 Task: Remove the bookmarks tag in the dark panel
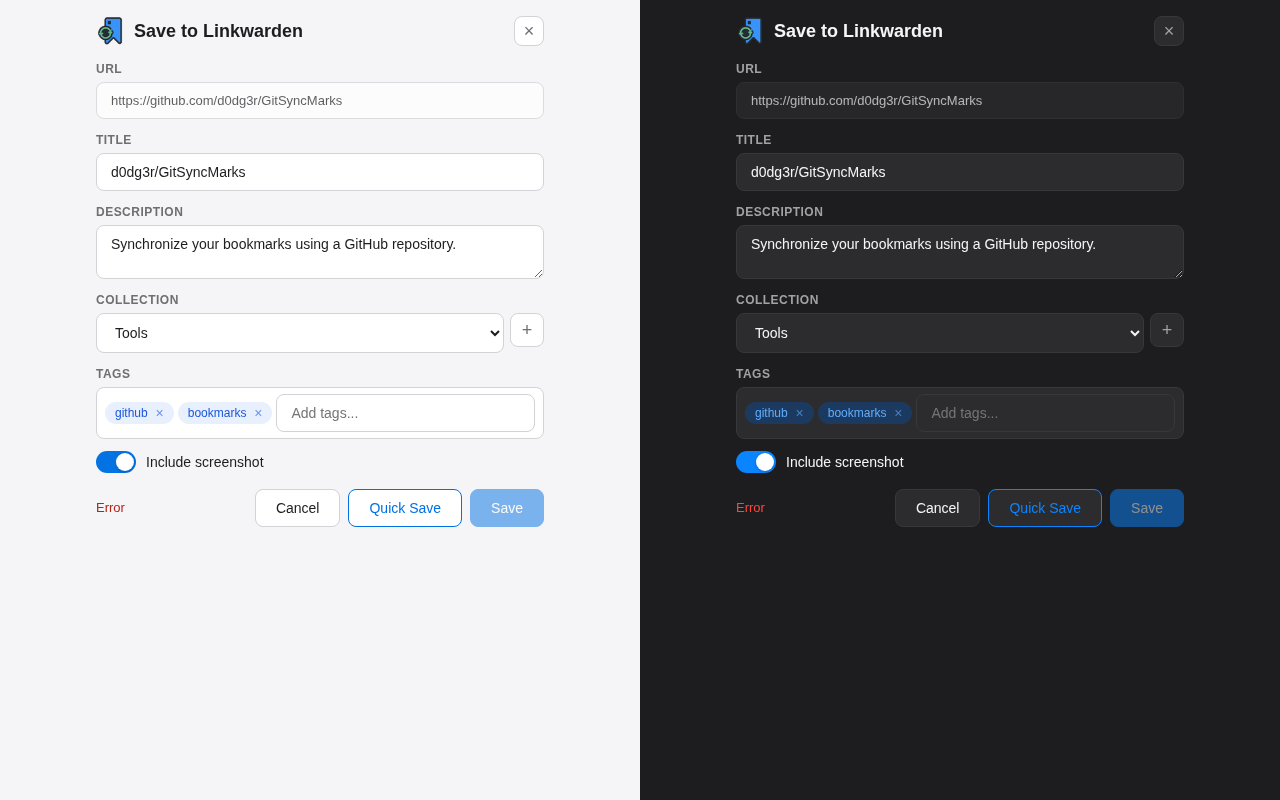tap(898, 413)
